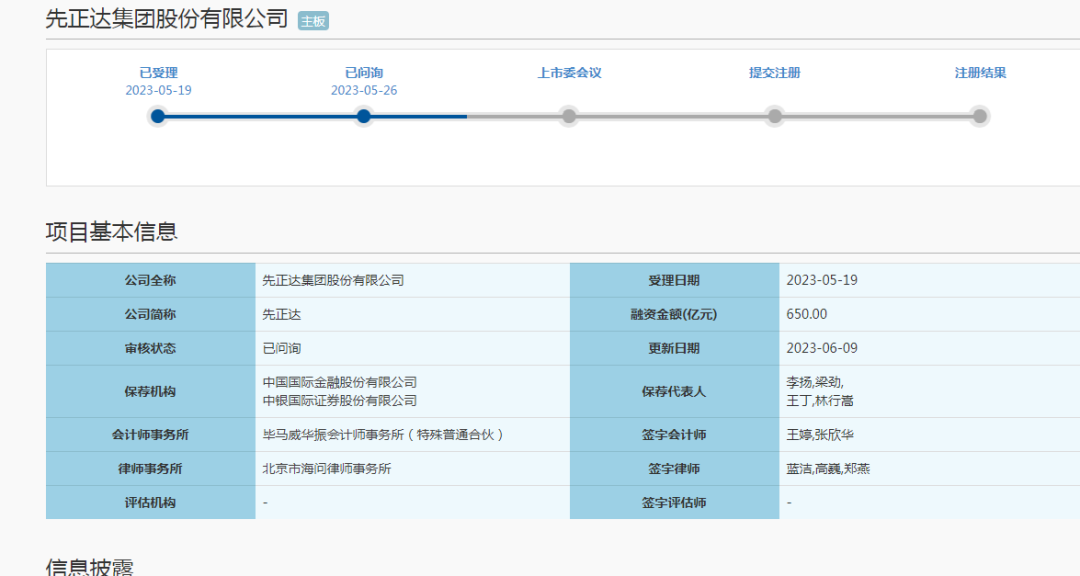Click the 受理日期 header cell

[674, 280]
